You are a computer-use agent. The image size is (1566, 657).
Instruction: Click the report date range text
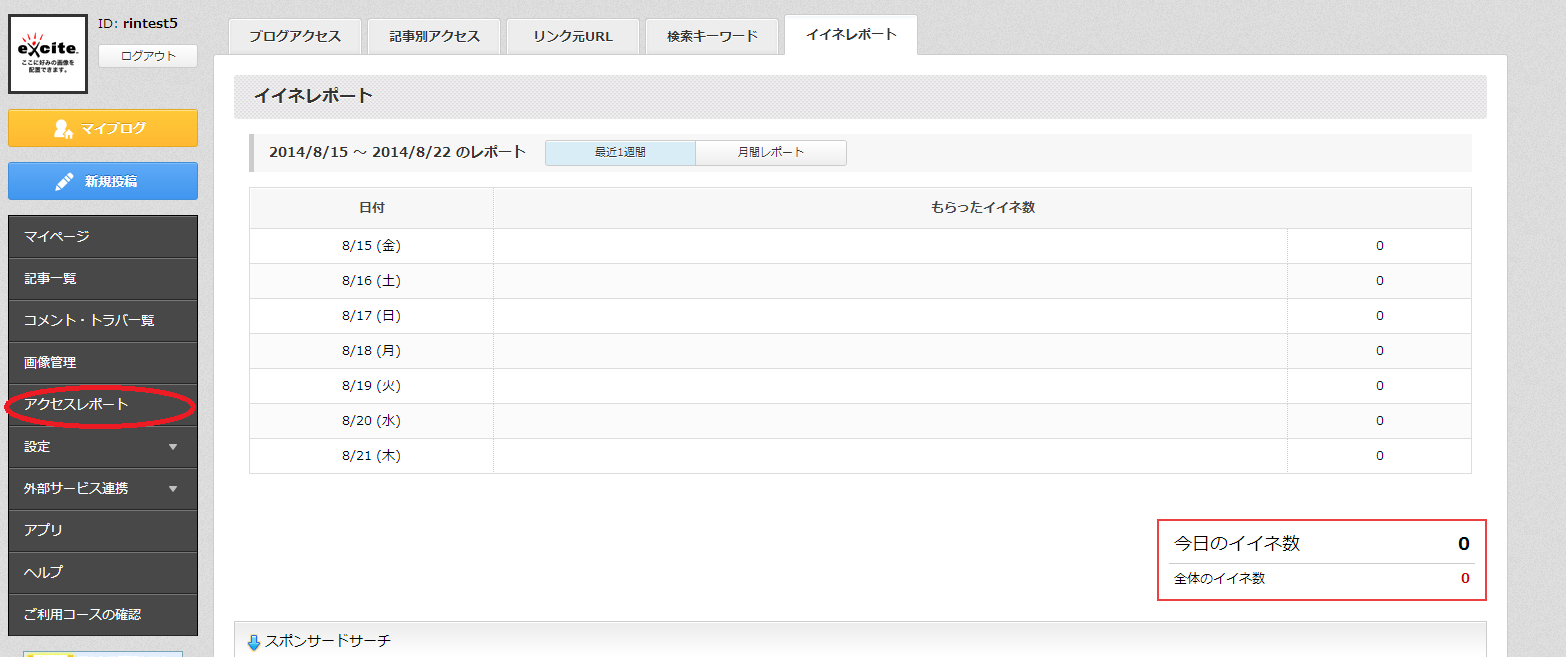click(397, 152)
